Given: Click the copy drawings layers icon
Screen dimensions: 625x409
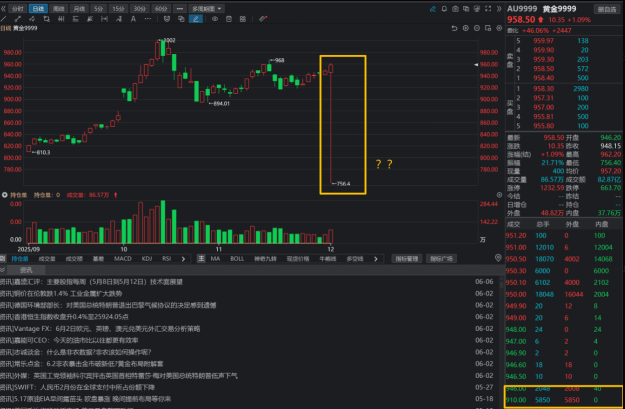Looking at the screenshot, I should coord(181,19).
